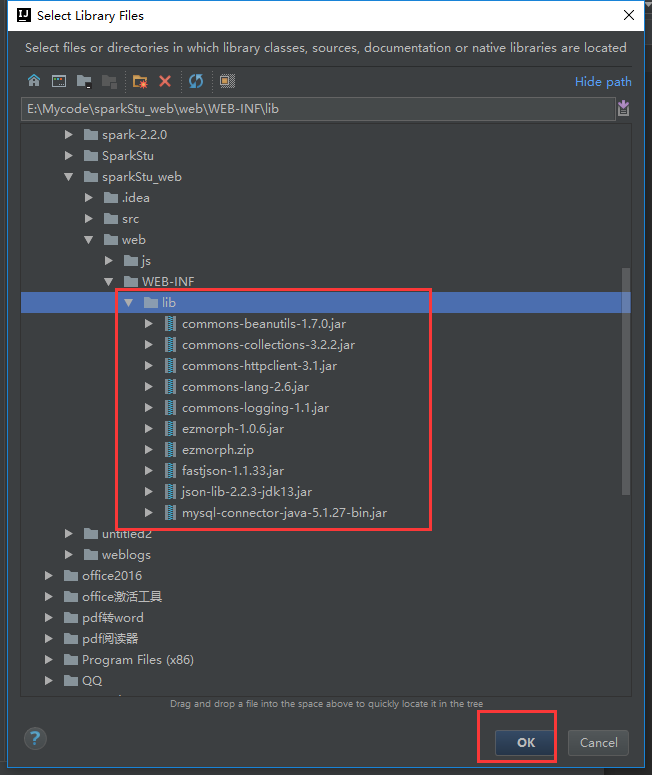Click the jar icon of fastjson-1.1.33.jar

point(170,471)
